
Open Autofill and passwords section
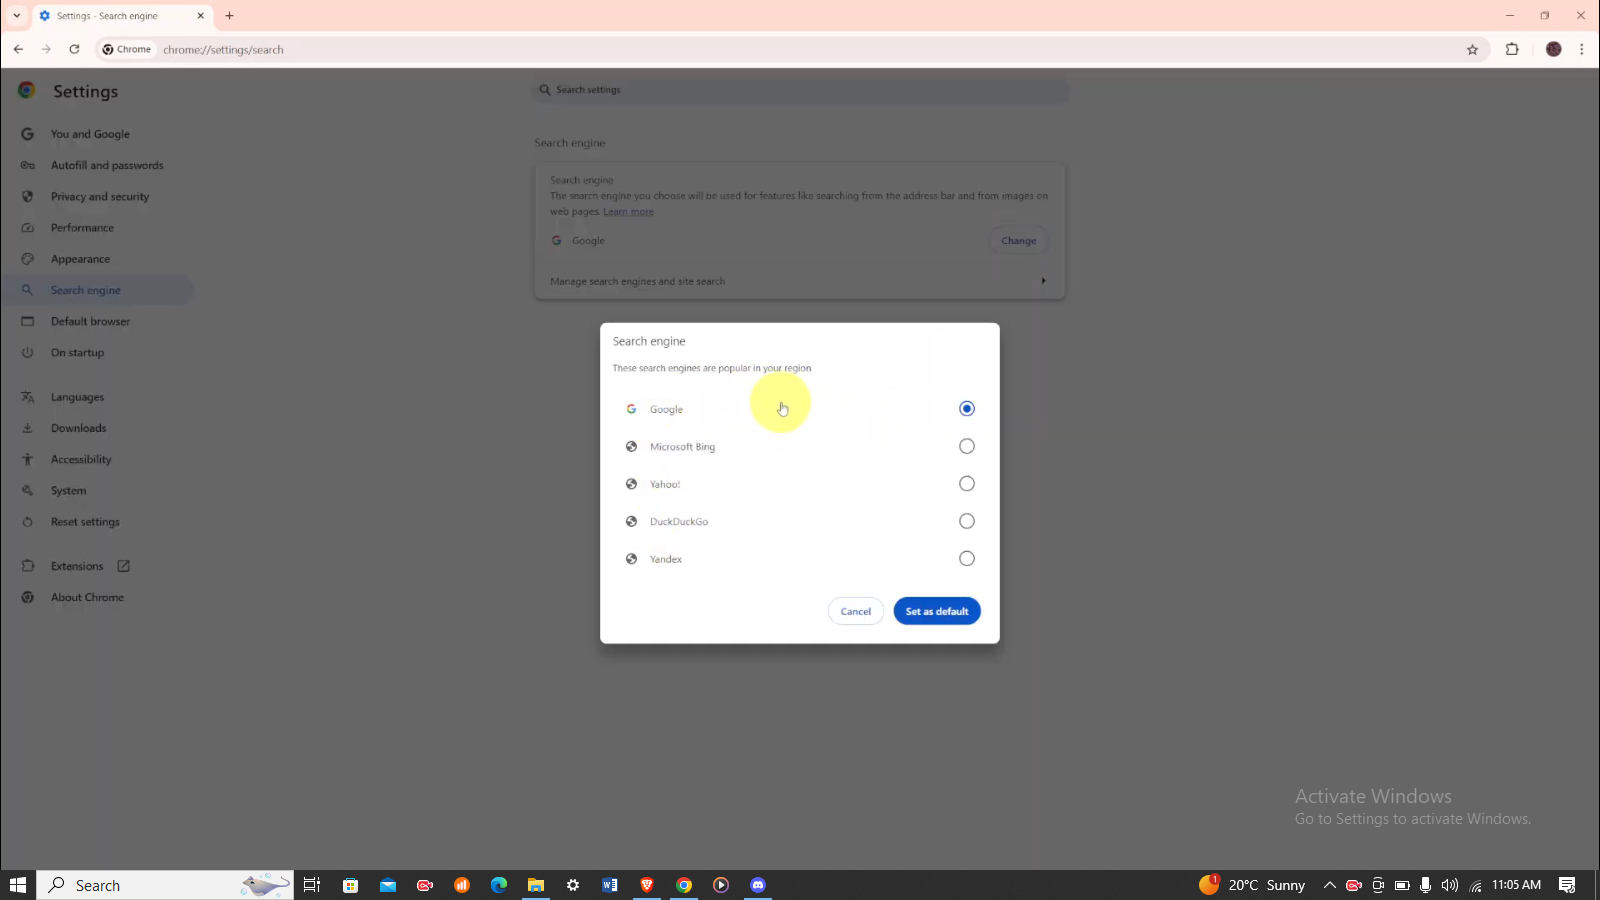point(107,165)
